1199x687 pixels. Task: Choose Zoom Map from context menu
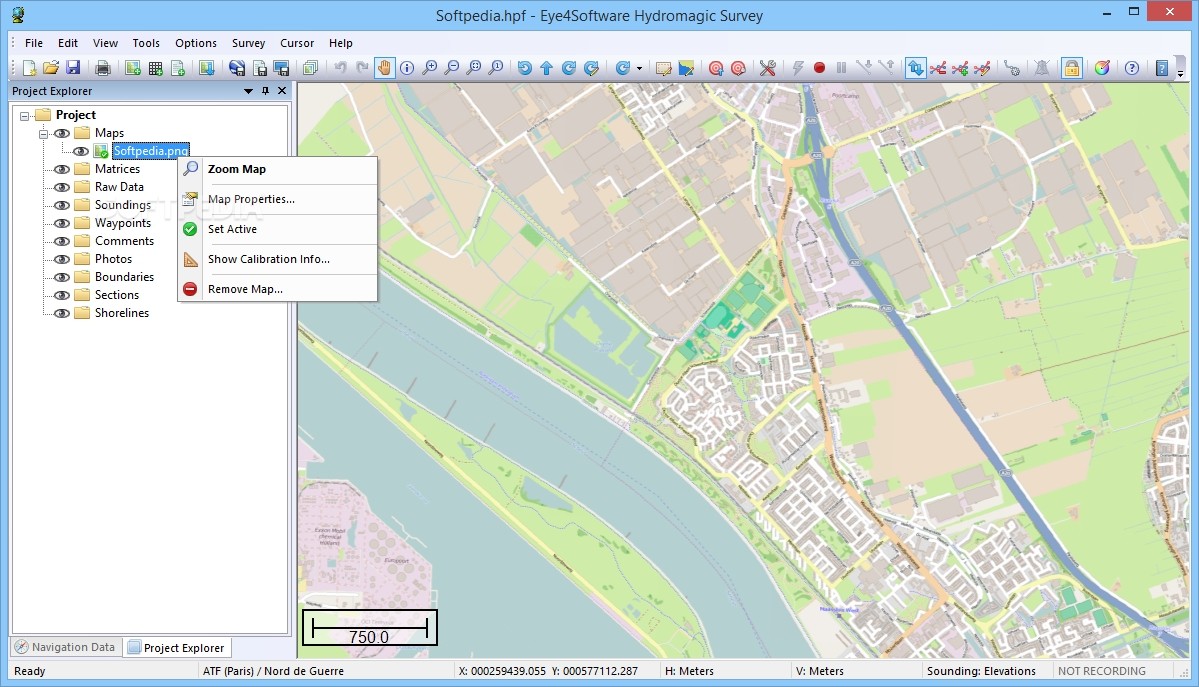[x=278, y=169]
